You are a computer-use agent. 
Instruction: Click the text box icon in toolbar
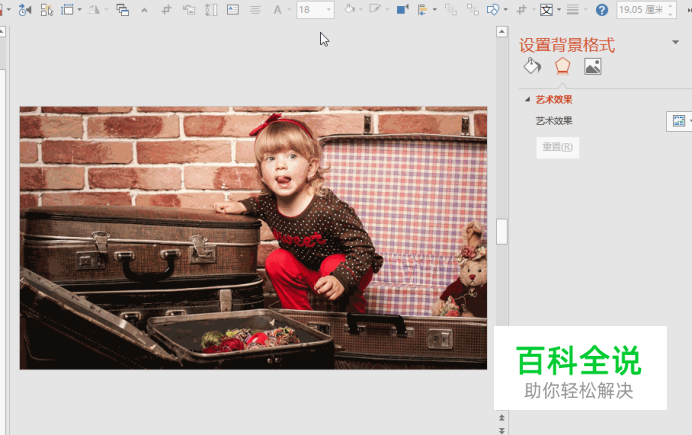pyautogui.click(x=233, y=10)
